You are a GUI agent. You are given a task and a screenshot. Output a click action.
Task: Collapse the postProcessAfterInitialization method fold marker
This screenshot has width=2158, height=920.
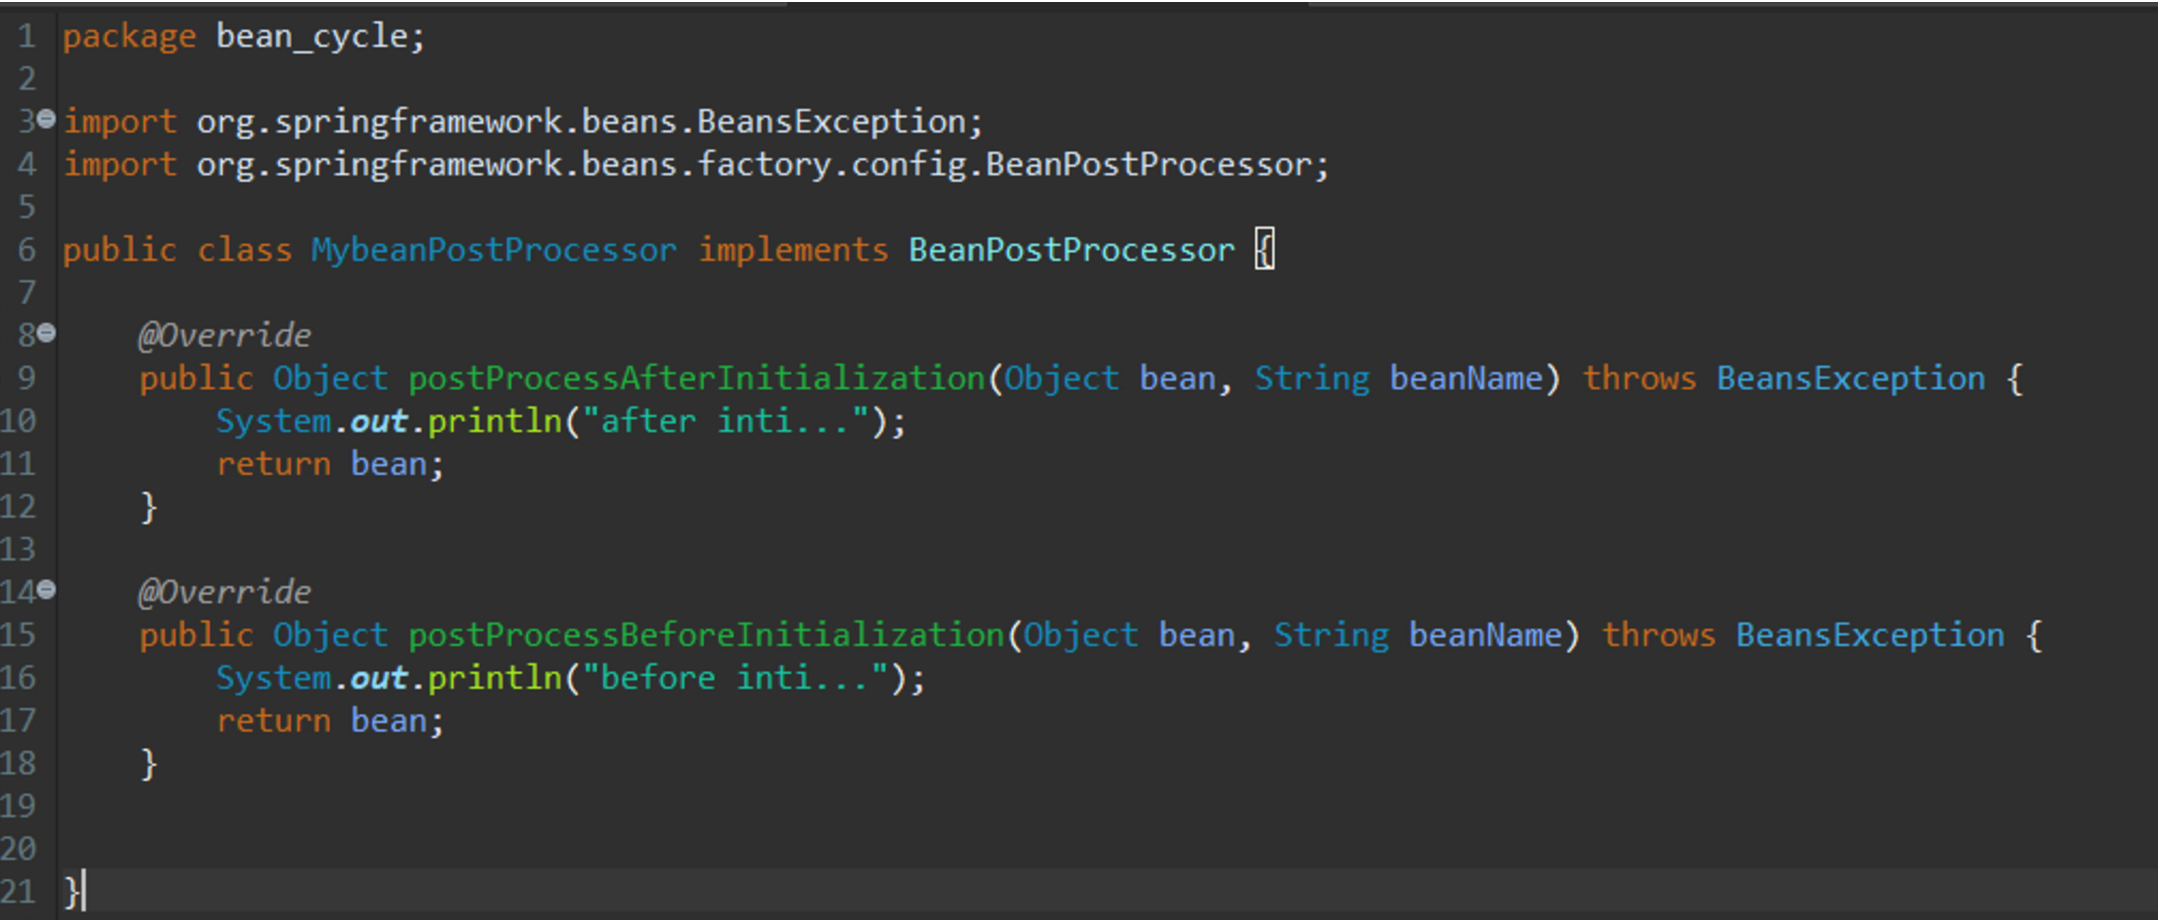click(46, 334)
